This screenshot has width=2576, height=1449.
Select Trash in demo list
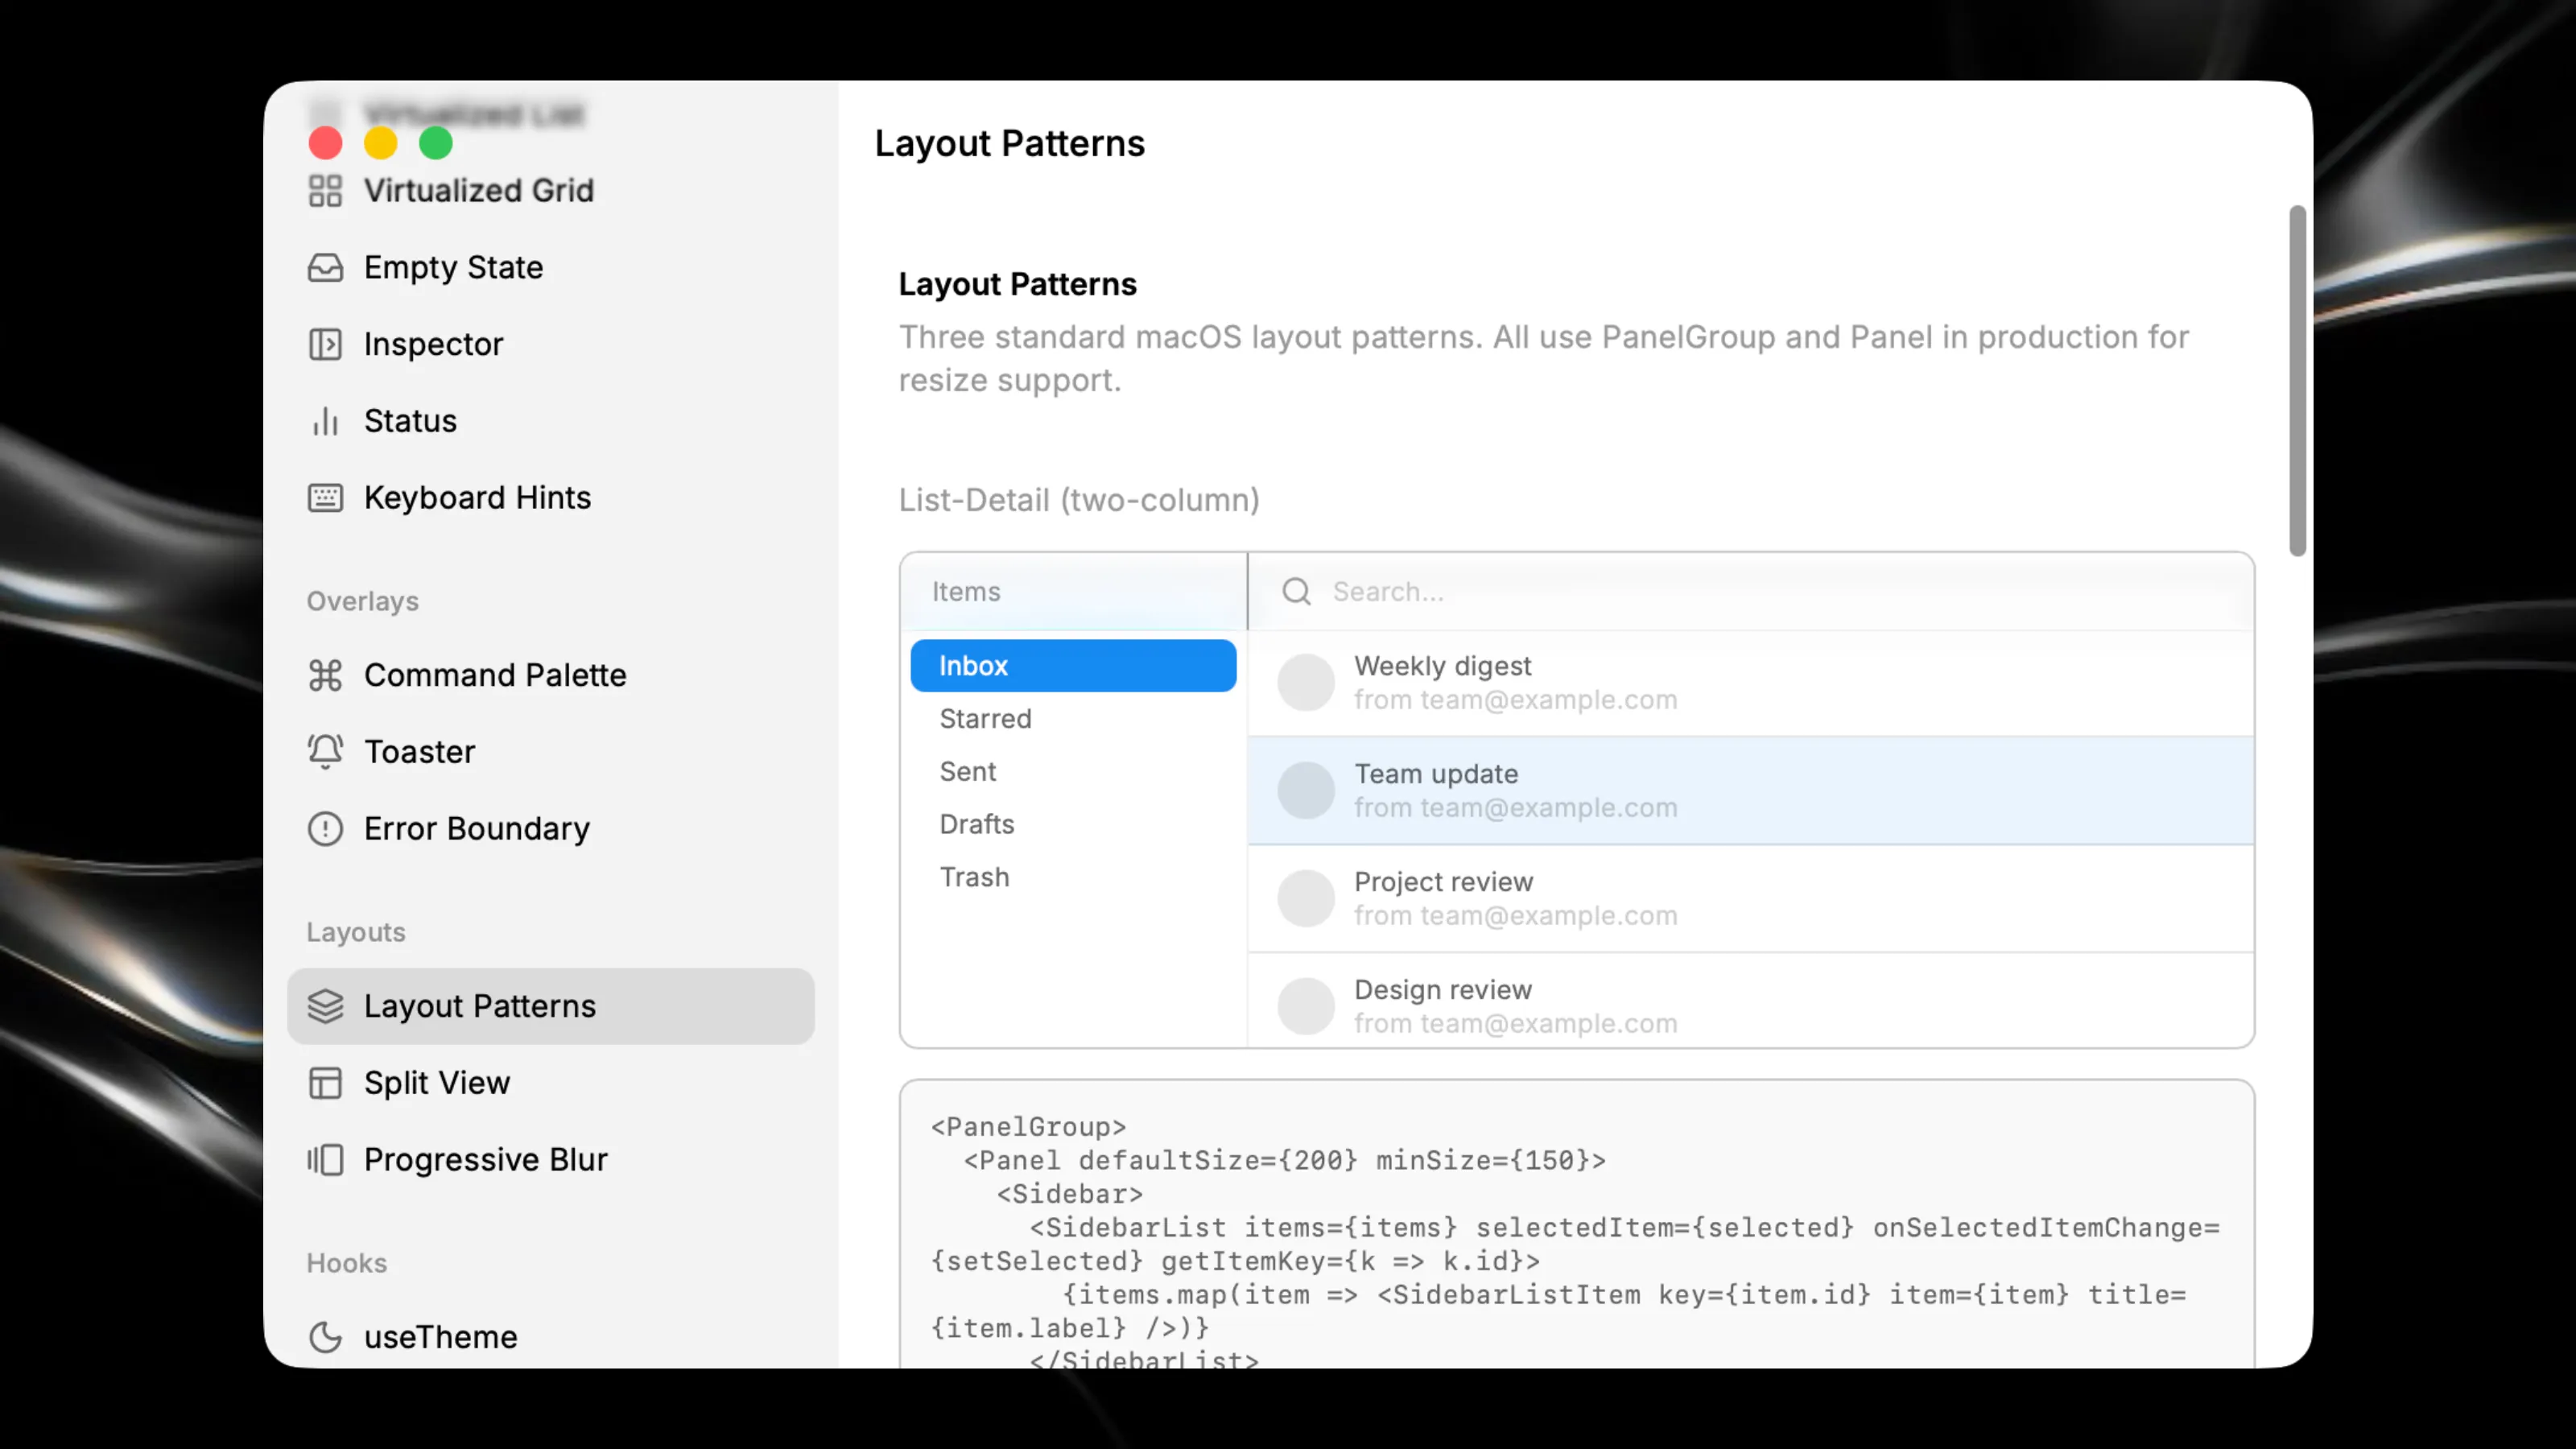click(x=1073, y=877)
